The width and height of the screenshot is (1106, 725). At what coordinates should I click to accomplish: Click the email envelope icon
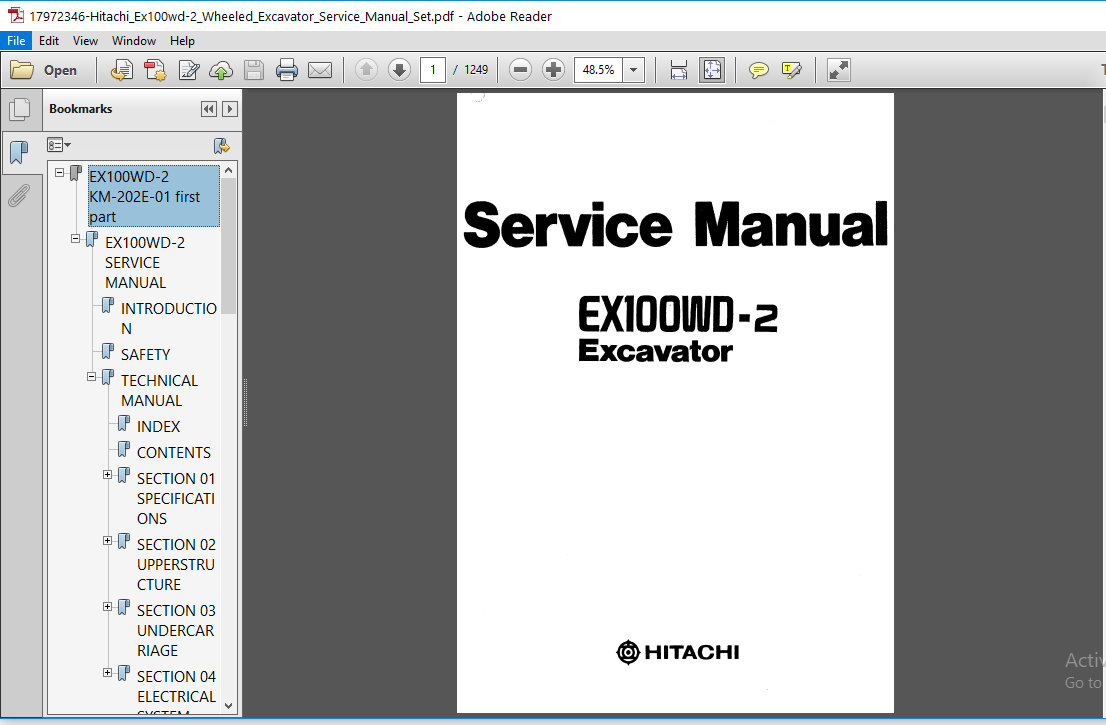320,70
